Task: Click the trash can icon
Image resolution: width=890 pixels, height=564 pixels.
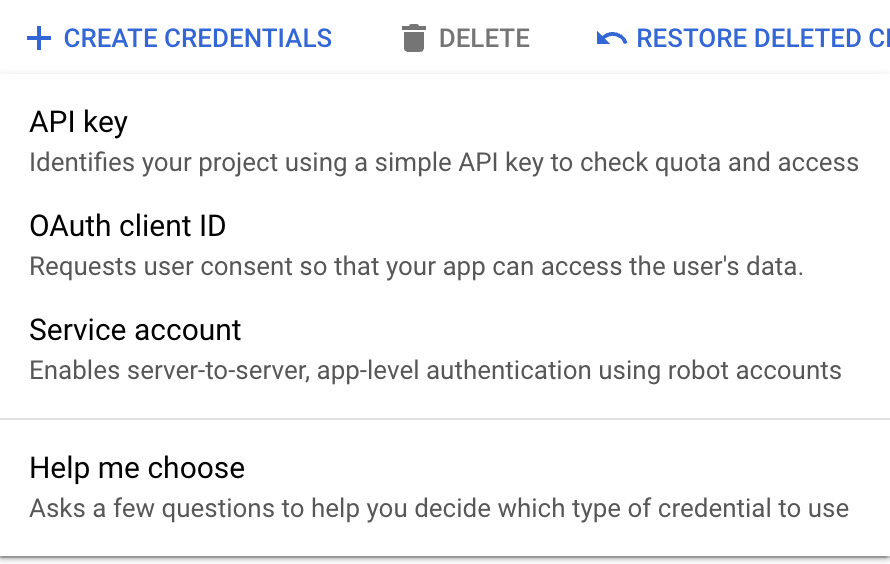Action: [413, 39]
